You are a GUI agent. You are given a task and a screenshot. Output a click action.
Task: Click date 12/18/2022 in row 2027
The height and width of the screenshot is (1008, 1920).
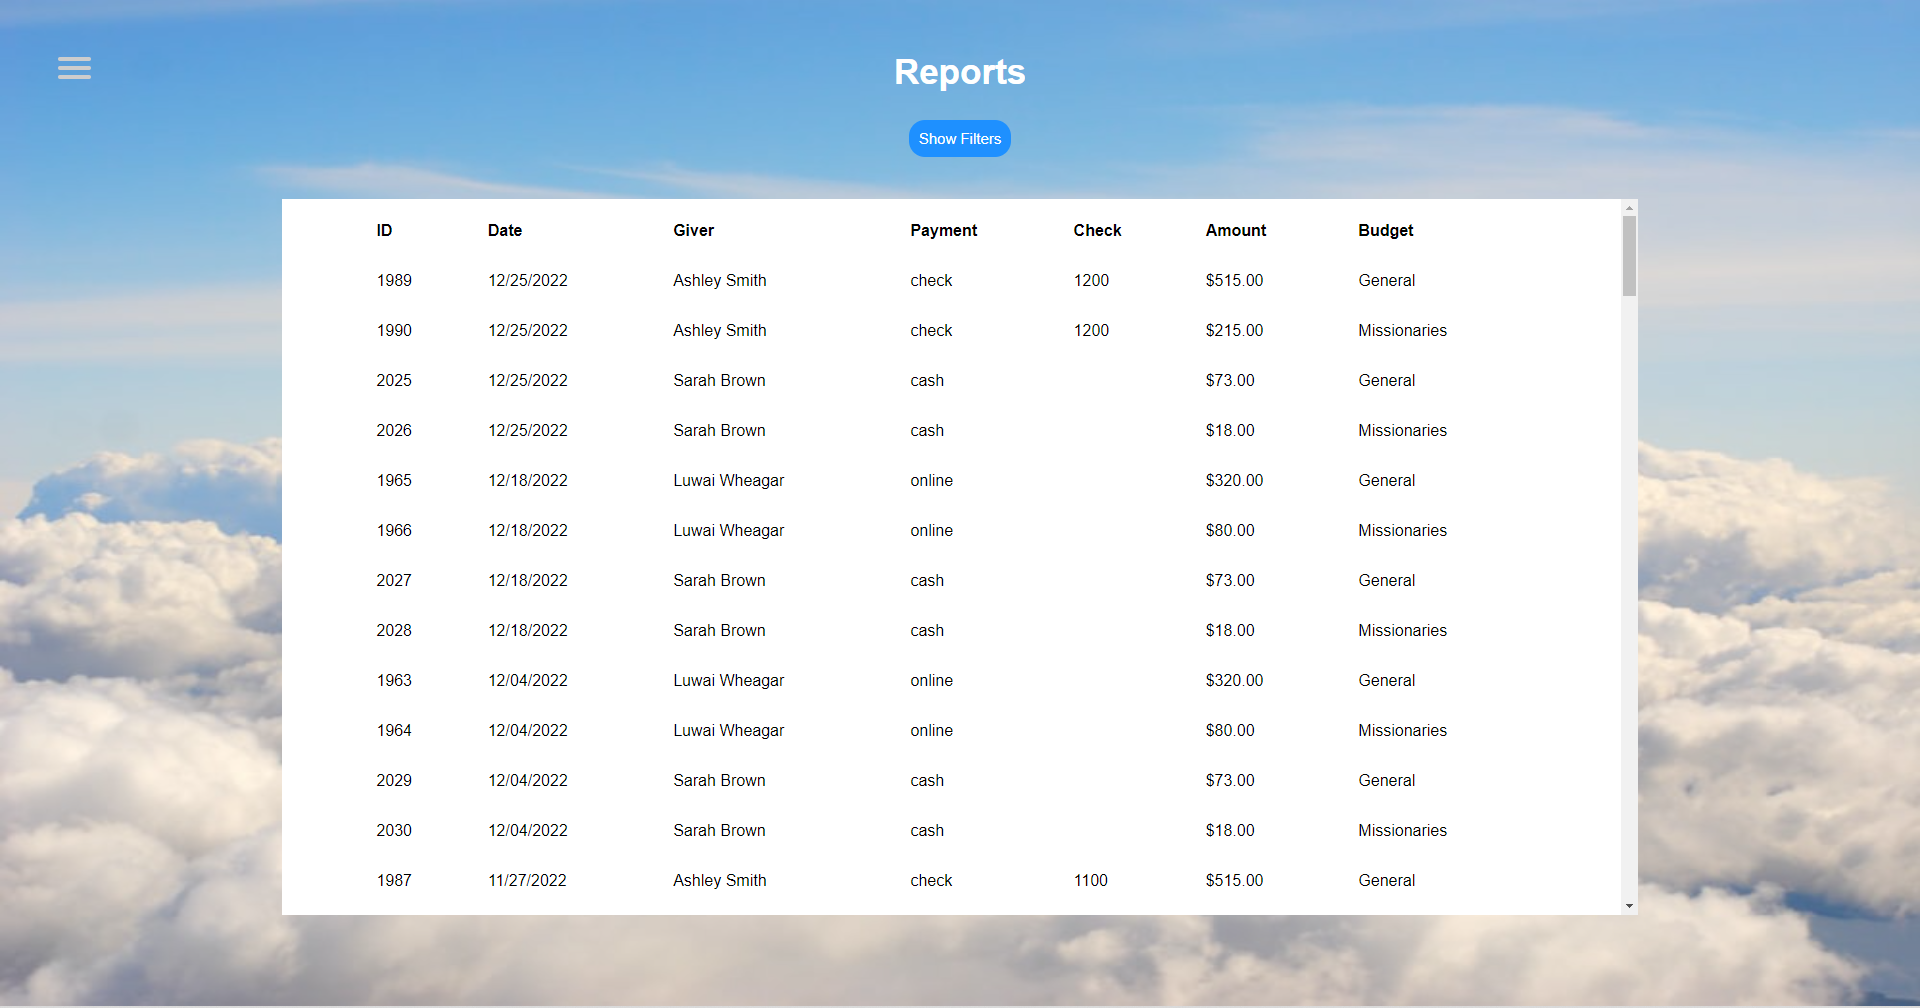coord(527,580)
